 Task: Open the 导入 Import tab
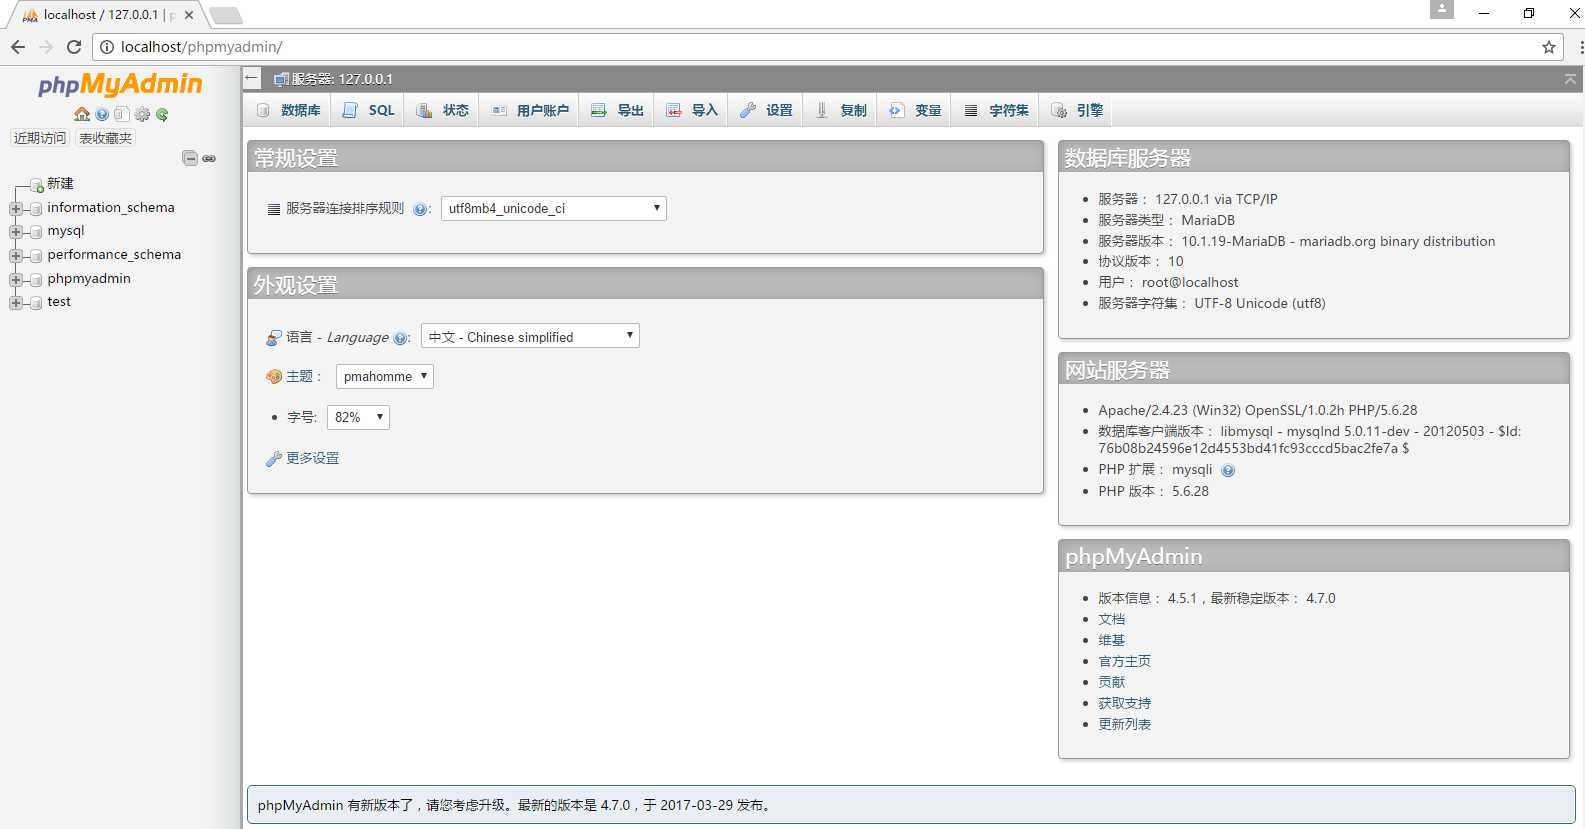click(692, 110)
